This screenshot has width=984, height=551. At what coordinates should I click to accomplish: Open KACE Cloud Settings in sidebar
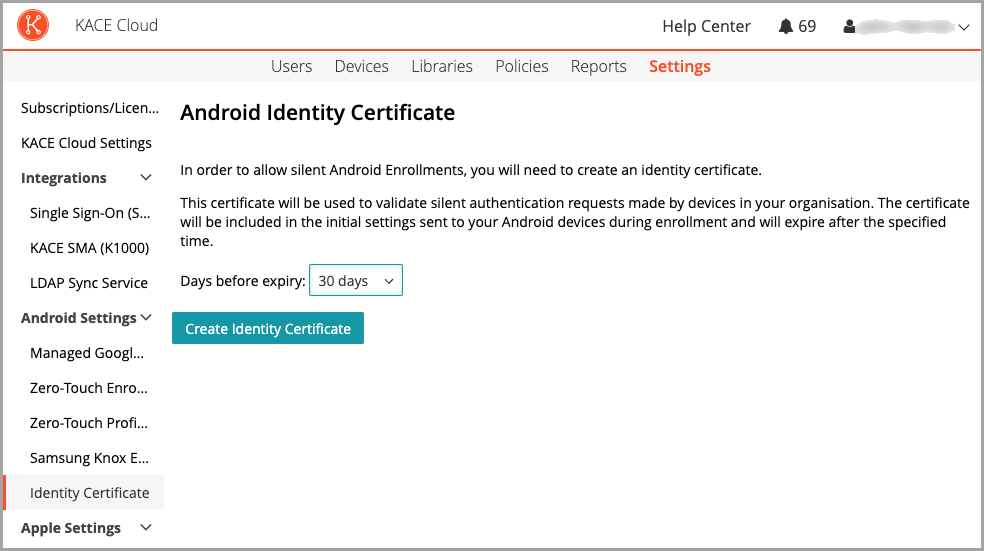click(x=86, y=143)
